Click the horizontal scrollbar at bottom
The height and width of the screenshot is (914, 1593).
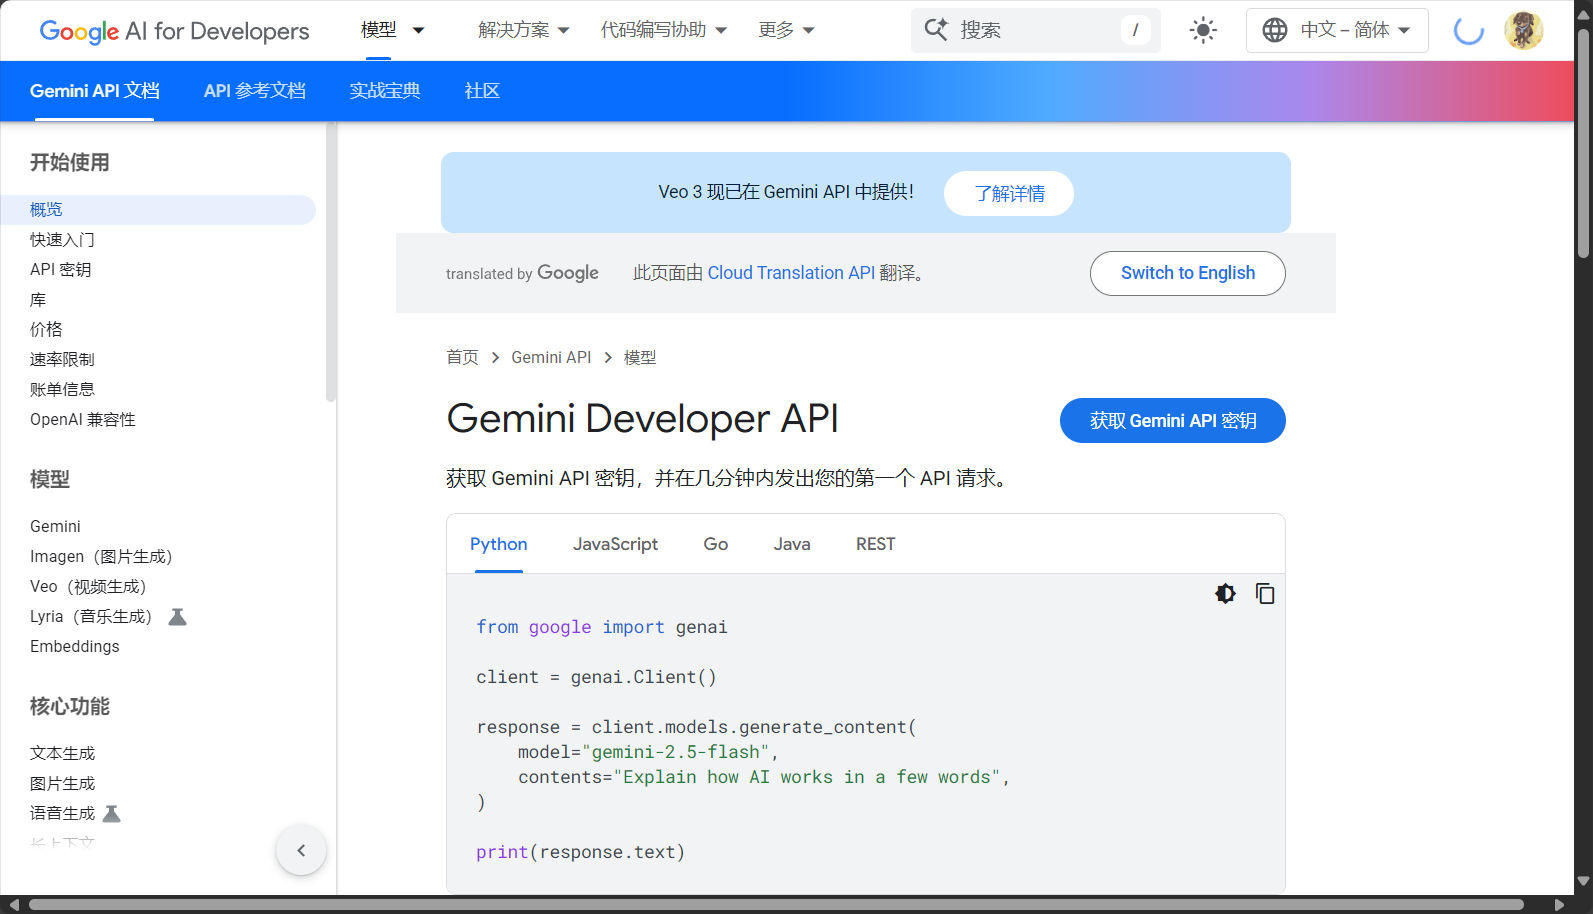click(776, 905)
